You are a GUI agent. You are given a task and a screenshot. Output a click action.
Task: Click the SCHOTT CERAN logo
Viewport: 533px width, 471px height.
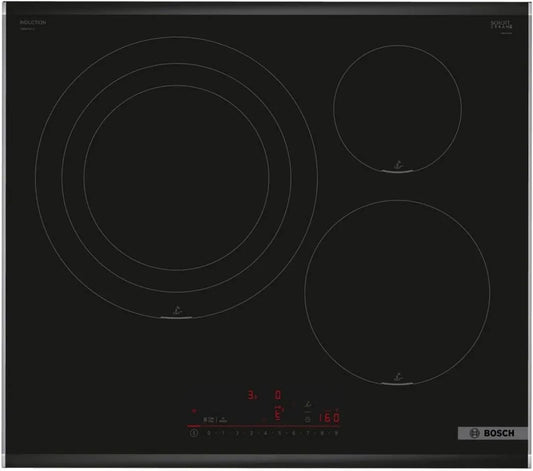501,24
